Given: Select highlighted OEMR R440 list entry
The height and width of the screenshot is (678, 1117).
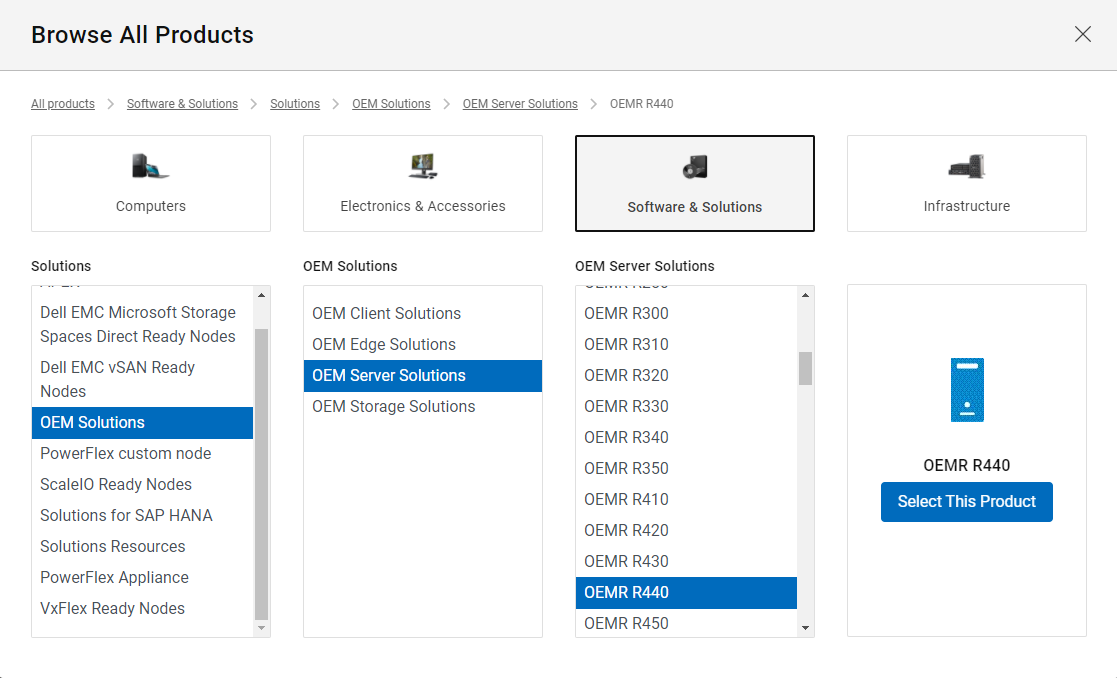Looking at the screenshot, I should point(686,593).
